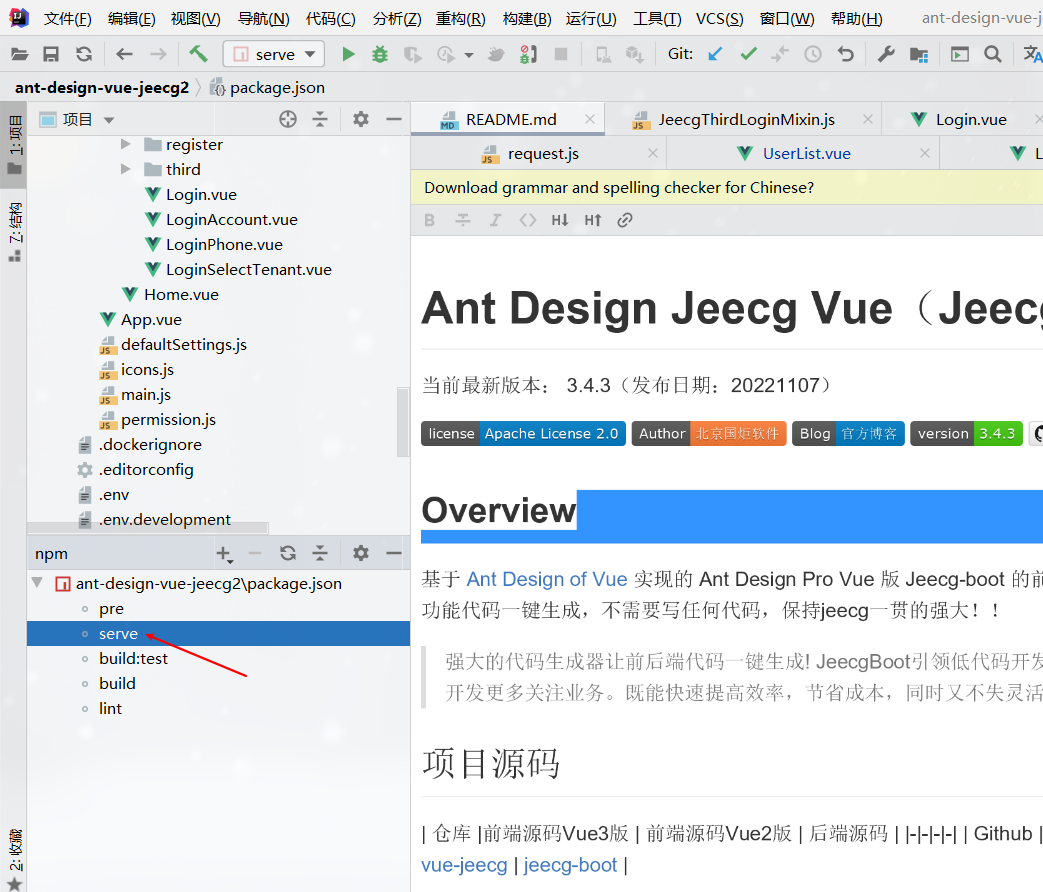
Task: Reload npm scripts
Action: (288, 553)
